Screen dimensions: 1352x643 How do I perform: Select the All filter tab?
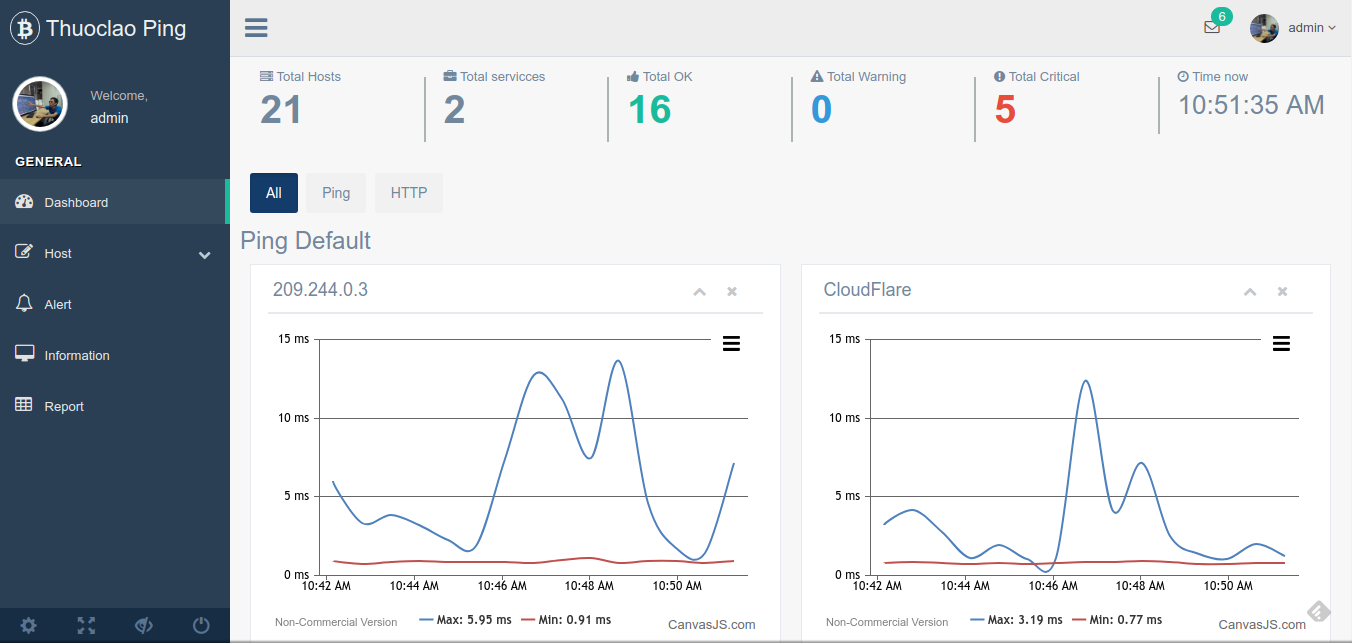tap(274, 193)
